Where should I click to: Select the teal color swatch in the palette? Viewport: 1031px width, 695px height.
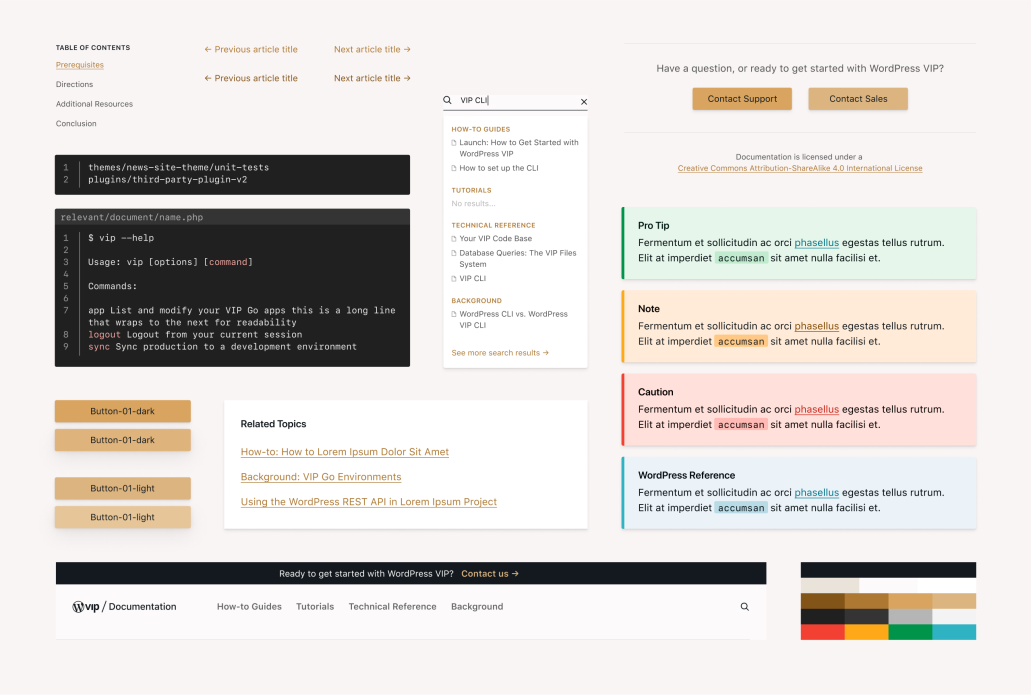click(x=954, y=632)
